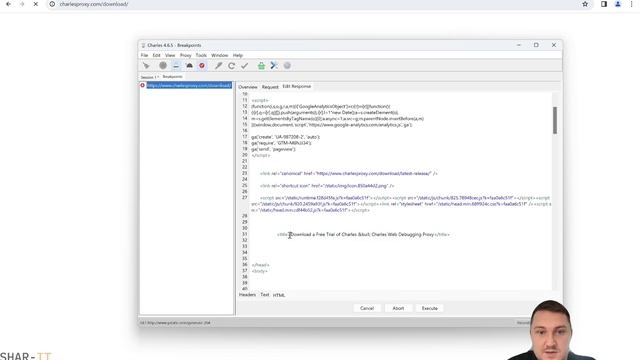Screen dimensions: 640x360
Task: Toggle SSL Proxying toolbar icon
Action: [x=176, y=66]
